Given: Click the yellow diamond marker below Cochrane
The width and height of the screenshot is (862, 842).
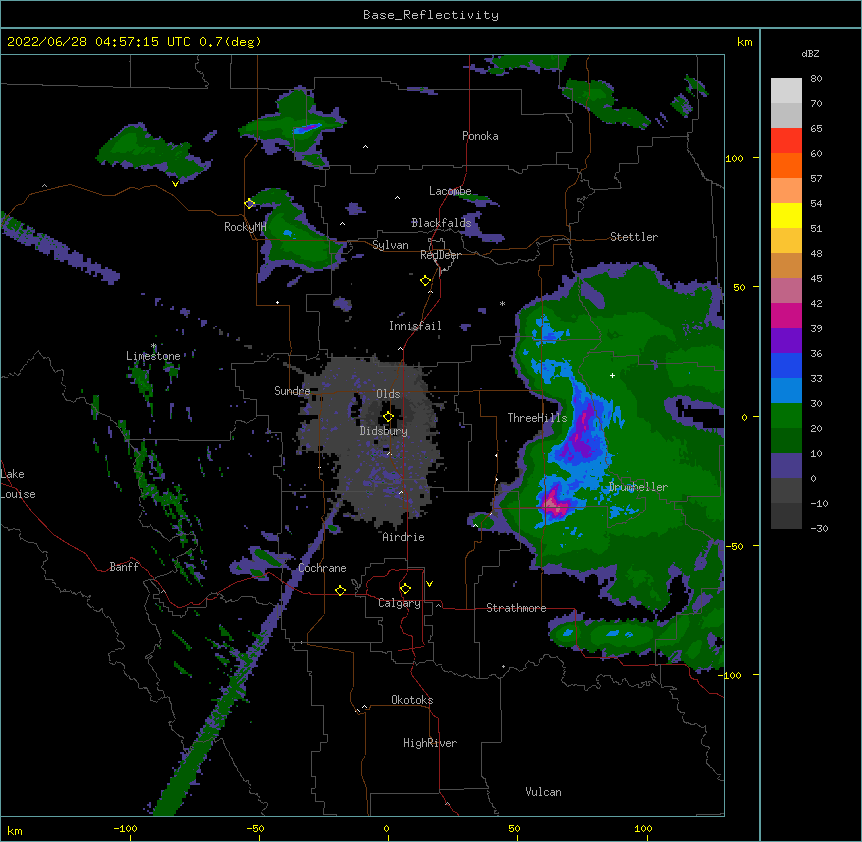Looking at the screenshot, I should tap(340, 590).
